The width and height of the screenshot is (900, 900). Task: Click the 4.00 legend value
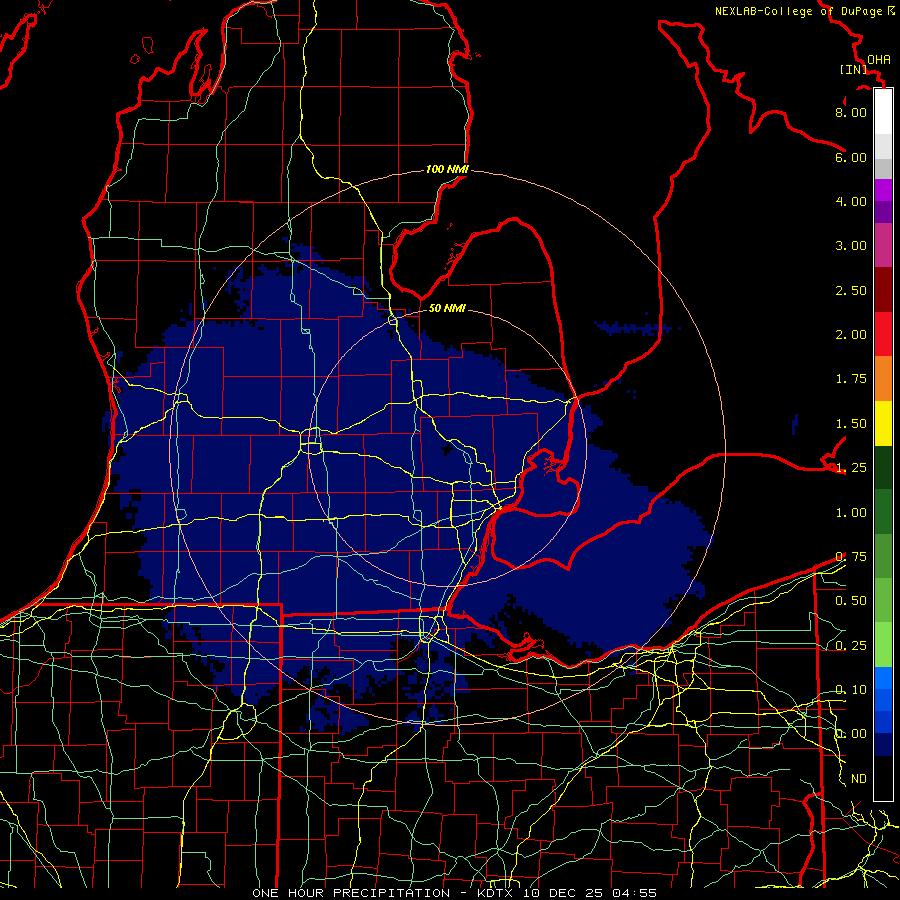click(851, 201)
